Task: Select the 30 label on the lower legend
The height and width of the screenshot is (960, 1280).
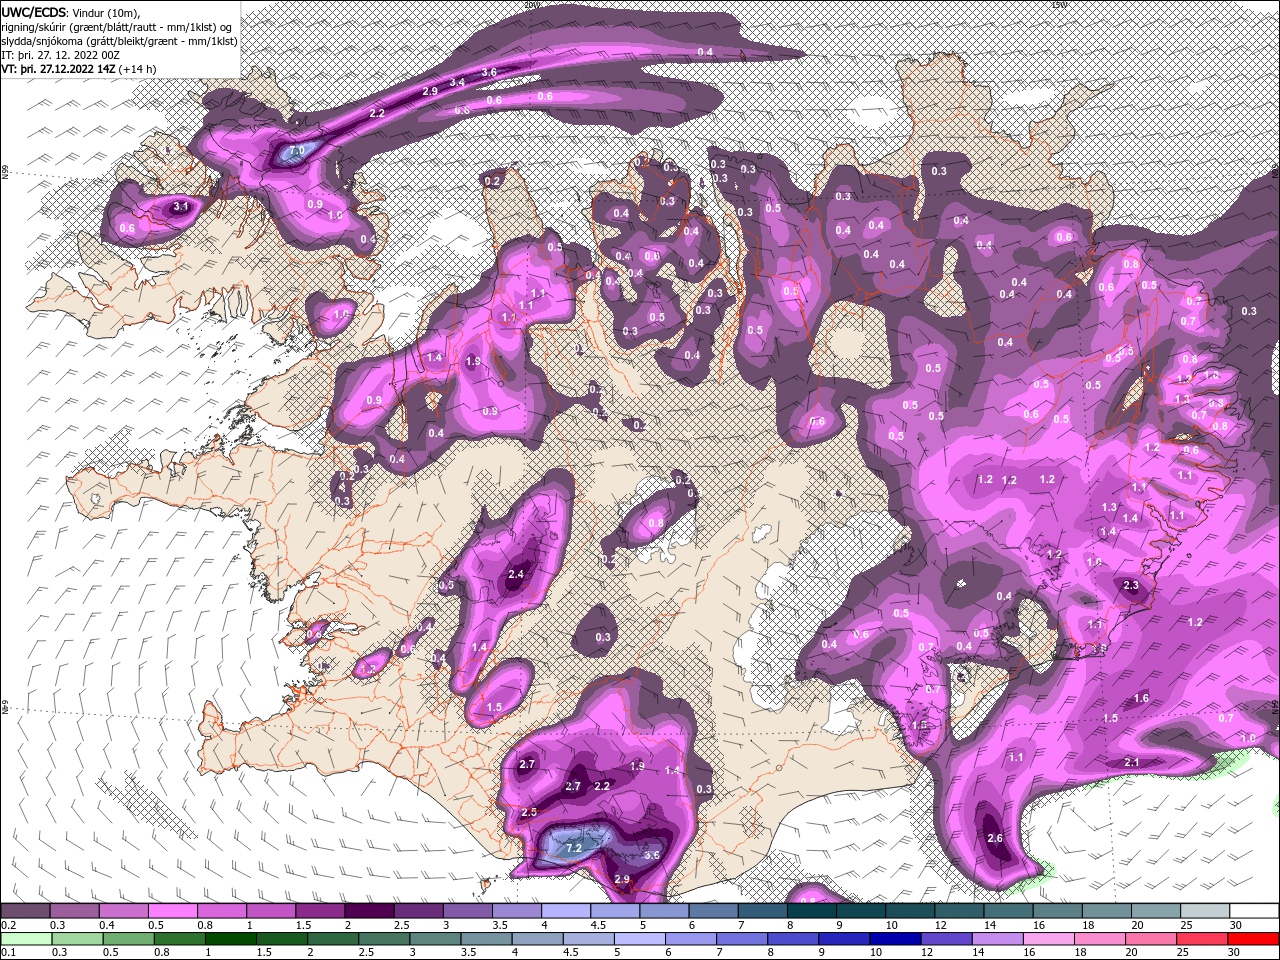Action: 1236,952
